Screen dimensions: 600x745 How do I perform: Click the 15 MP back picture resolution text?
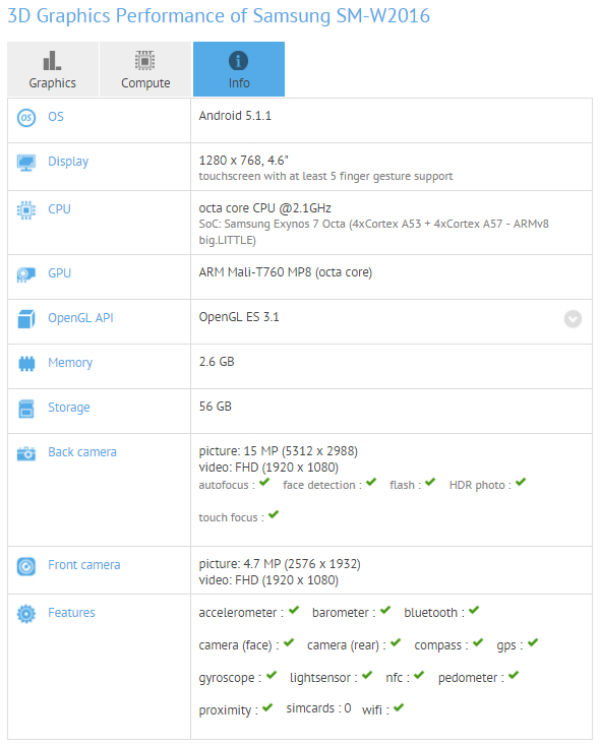click(278, 451)
